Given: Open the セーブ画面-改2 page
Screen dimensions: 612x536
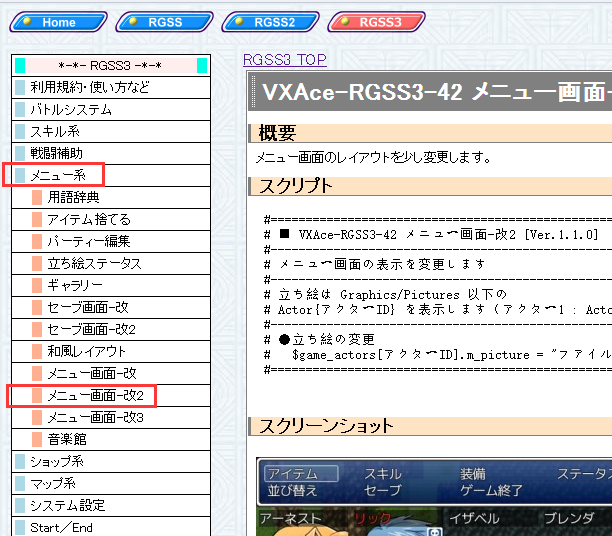Looking at the screenshot, I should coord(111,329).
